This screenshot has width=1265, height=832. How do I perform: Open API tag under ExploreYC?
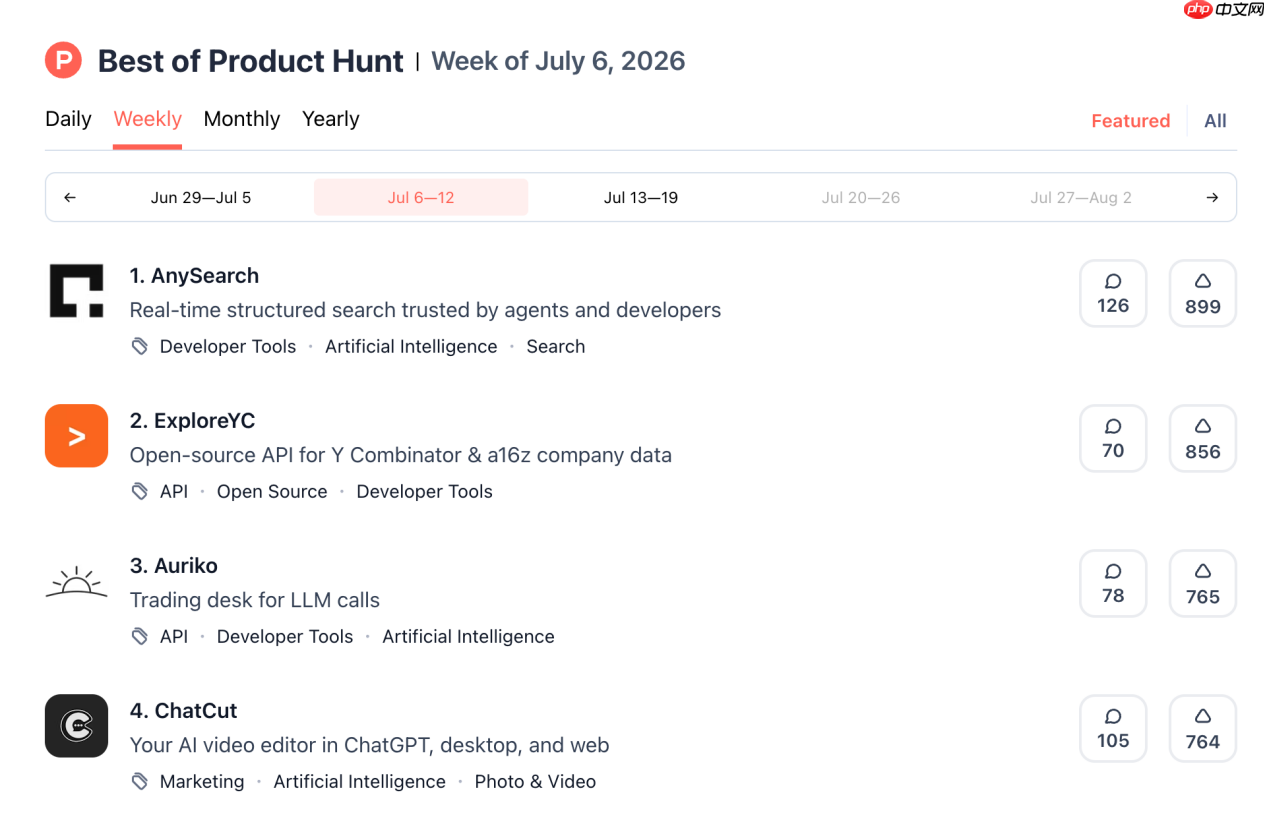click(x=174, y=492)
